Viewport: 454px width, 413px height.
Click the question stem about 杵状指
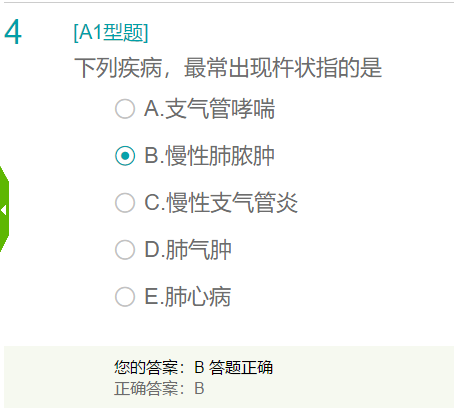[228, 68]
